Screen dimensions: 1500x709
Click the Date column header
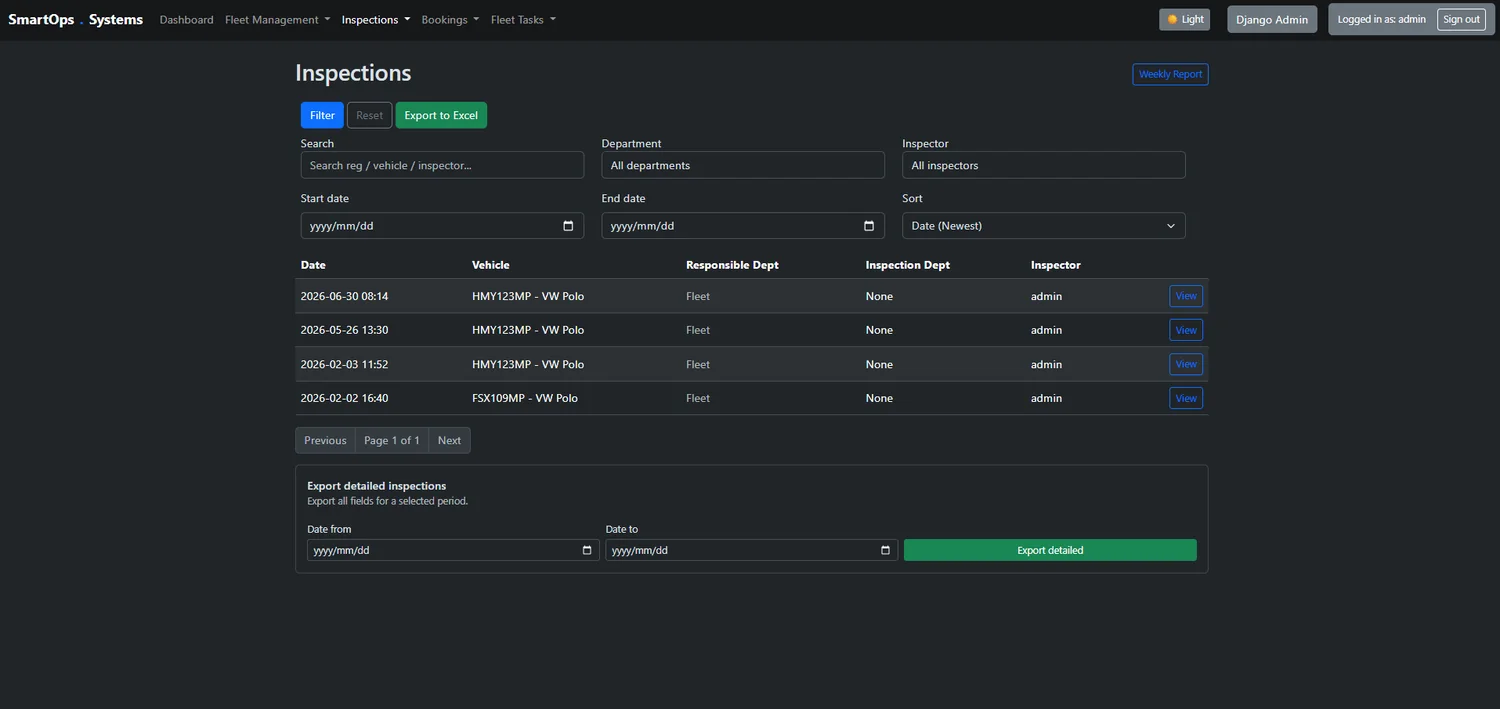[x=313, y=265]
